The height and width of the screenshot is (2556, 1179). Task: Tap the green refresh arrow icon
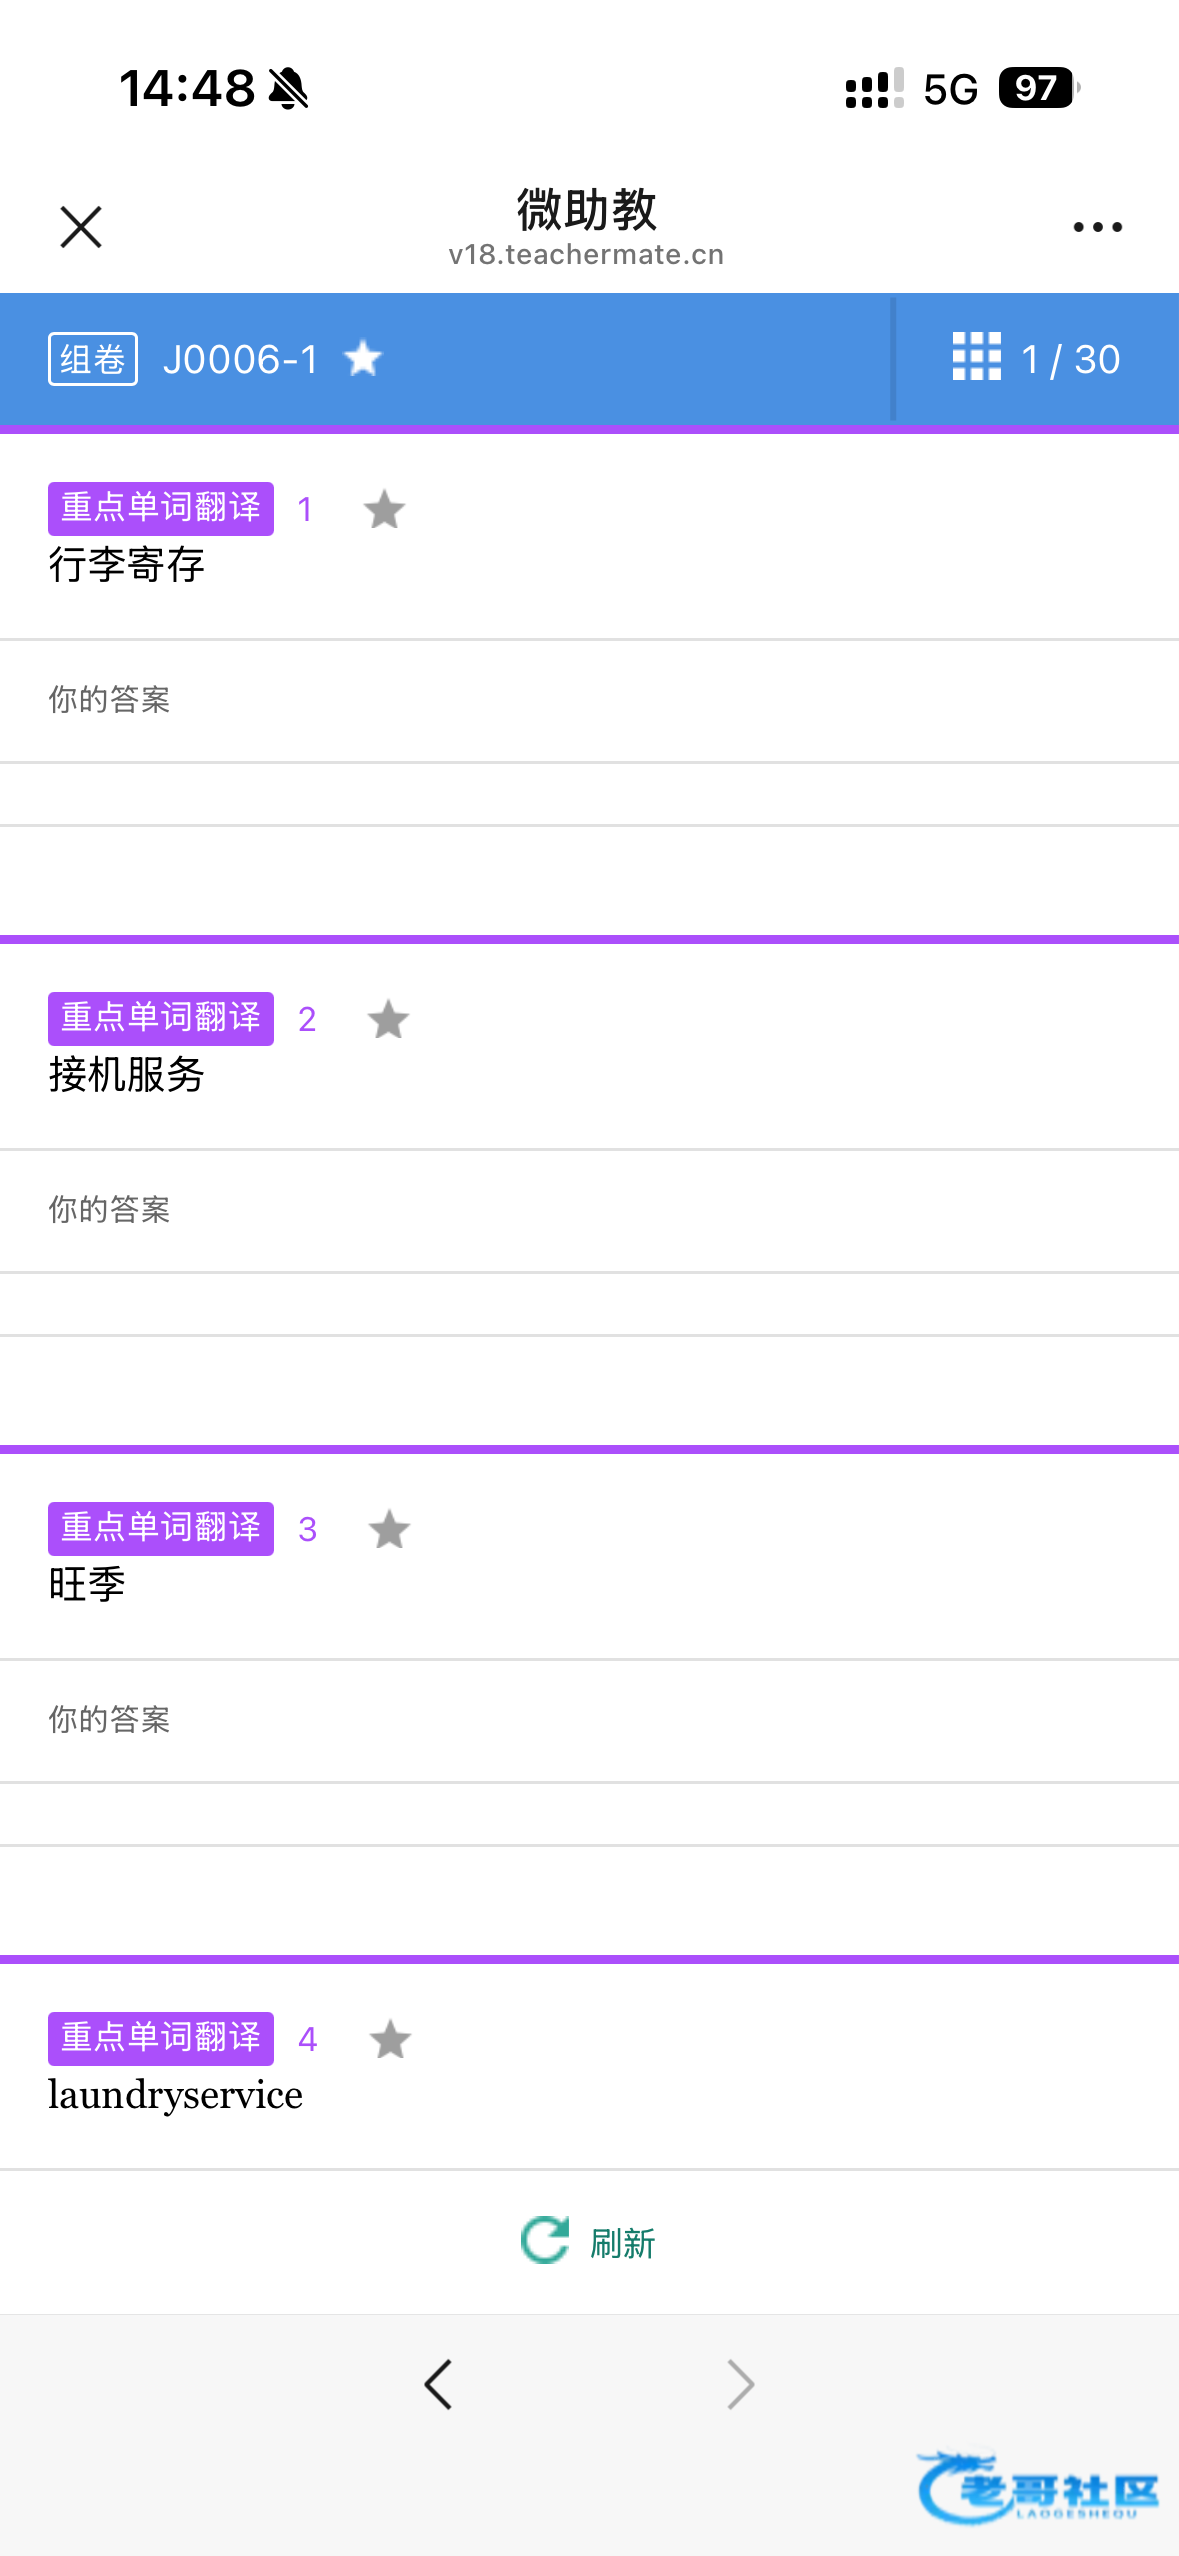pyautogui.click(x=545, y=2240)
